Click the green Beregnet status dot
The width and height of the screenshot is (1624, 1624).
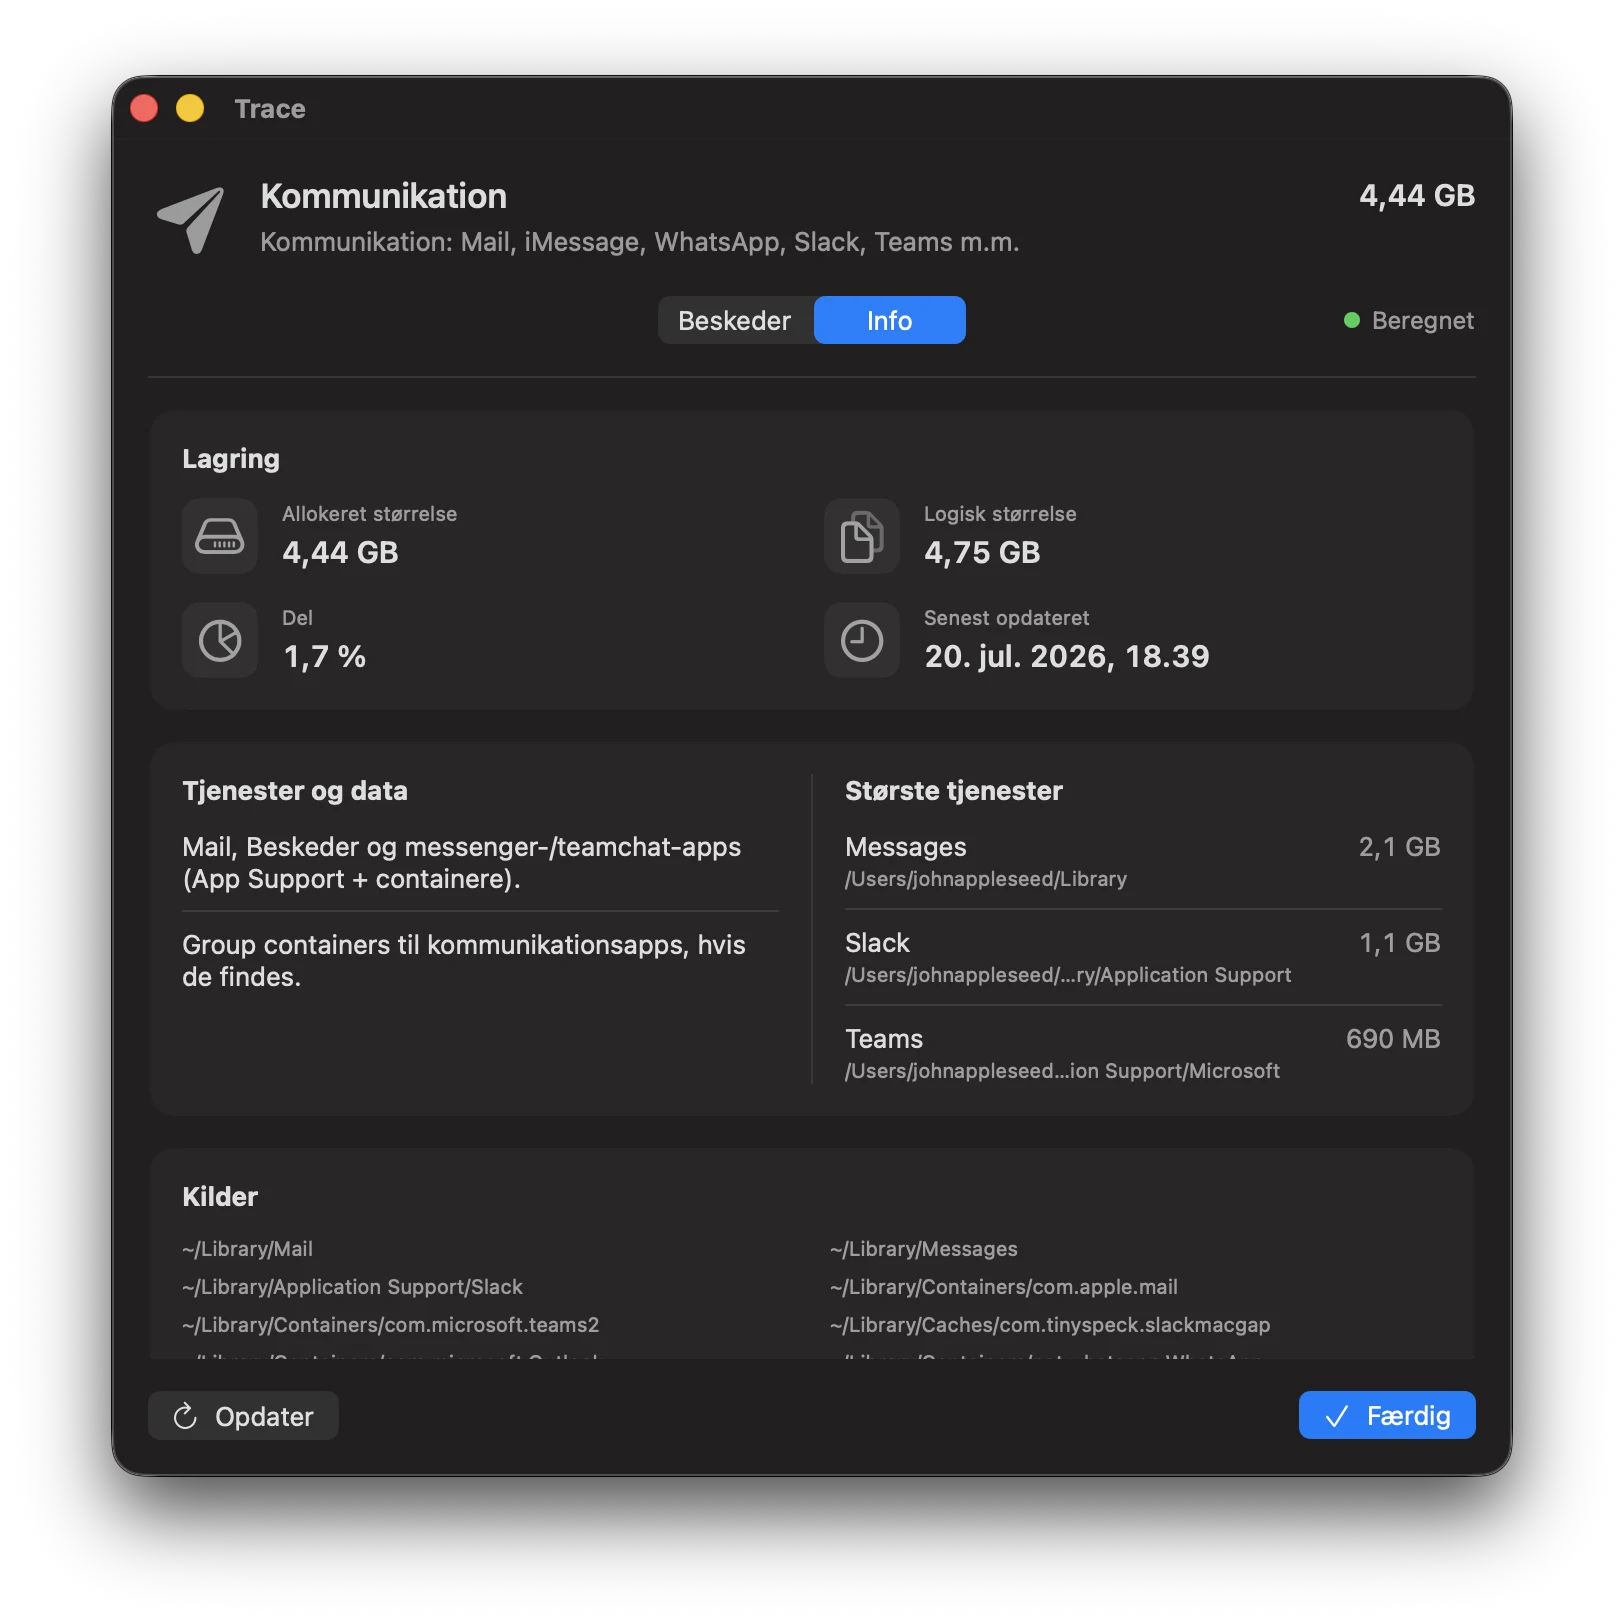[1352, 320]
